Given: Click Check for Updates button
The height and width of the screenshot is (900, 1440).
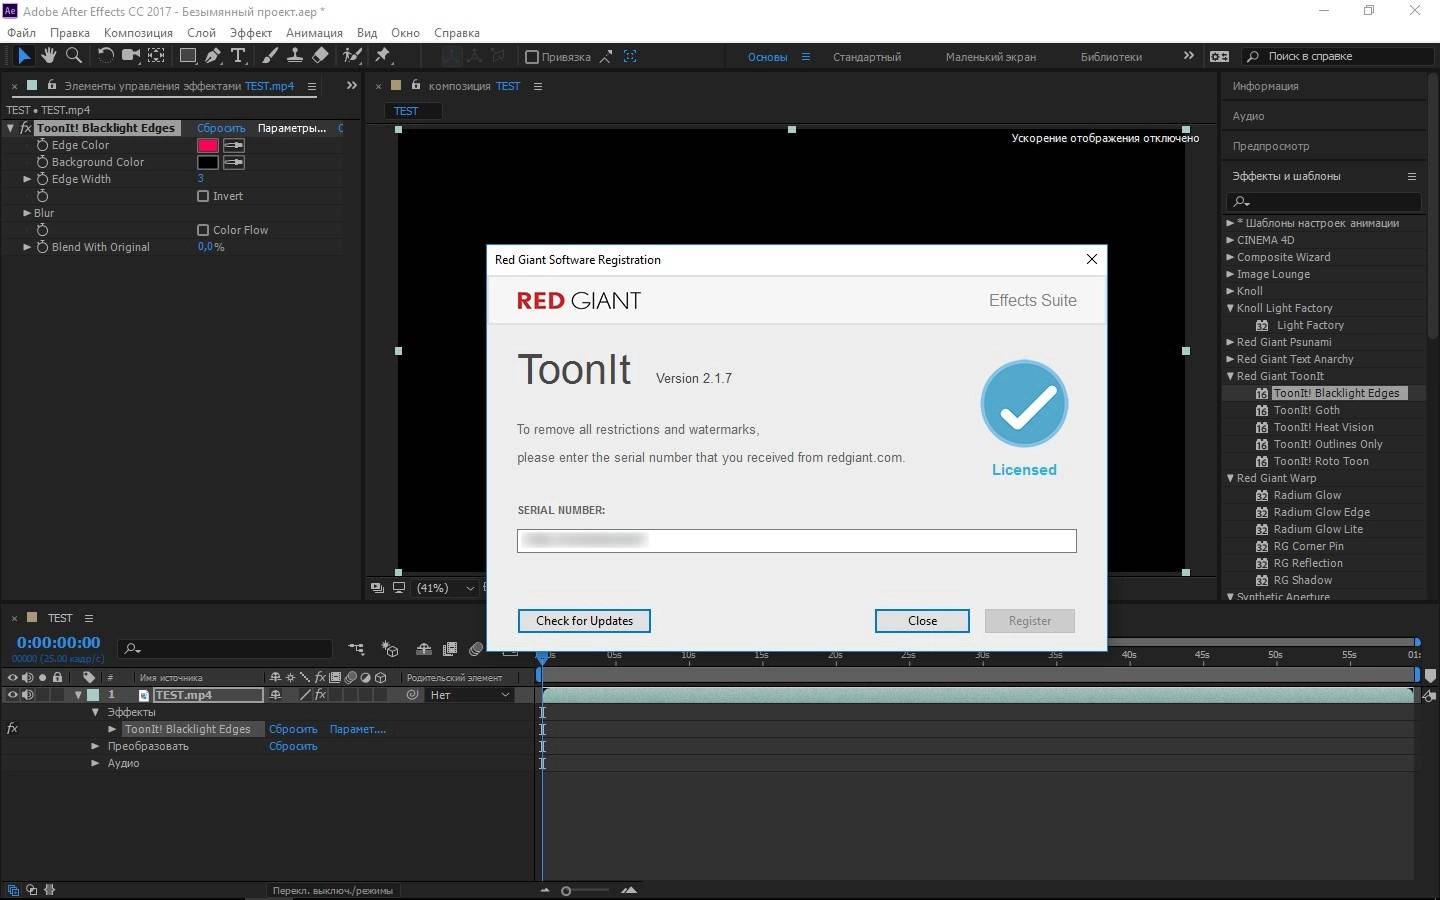Looking at the screenshot, I should (x=584, y=621).
